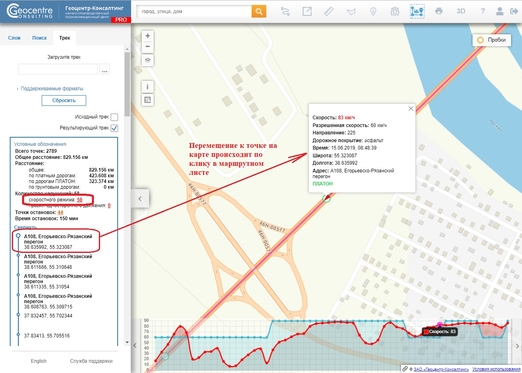Image resolution: width=522 pixels, height=373 pixels.
Task: Enable the Исходный трек checkbox
Action: click(114, 117)
